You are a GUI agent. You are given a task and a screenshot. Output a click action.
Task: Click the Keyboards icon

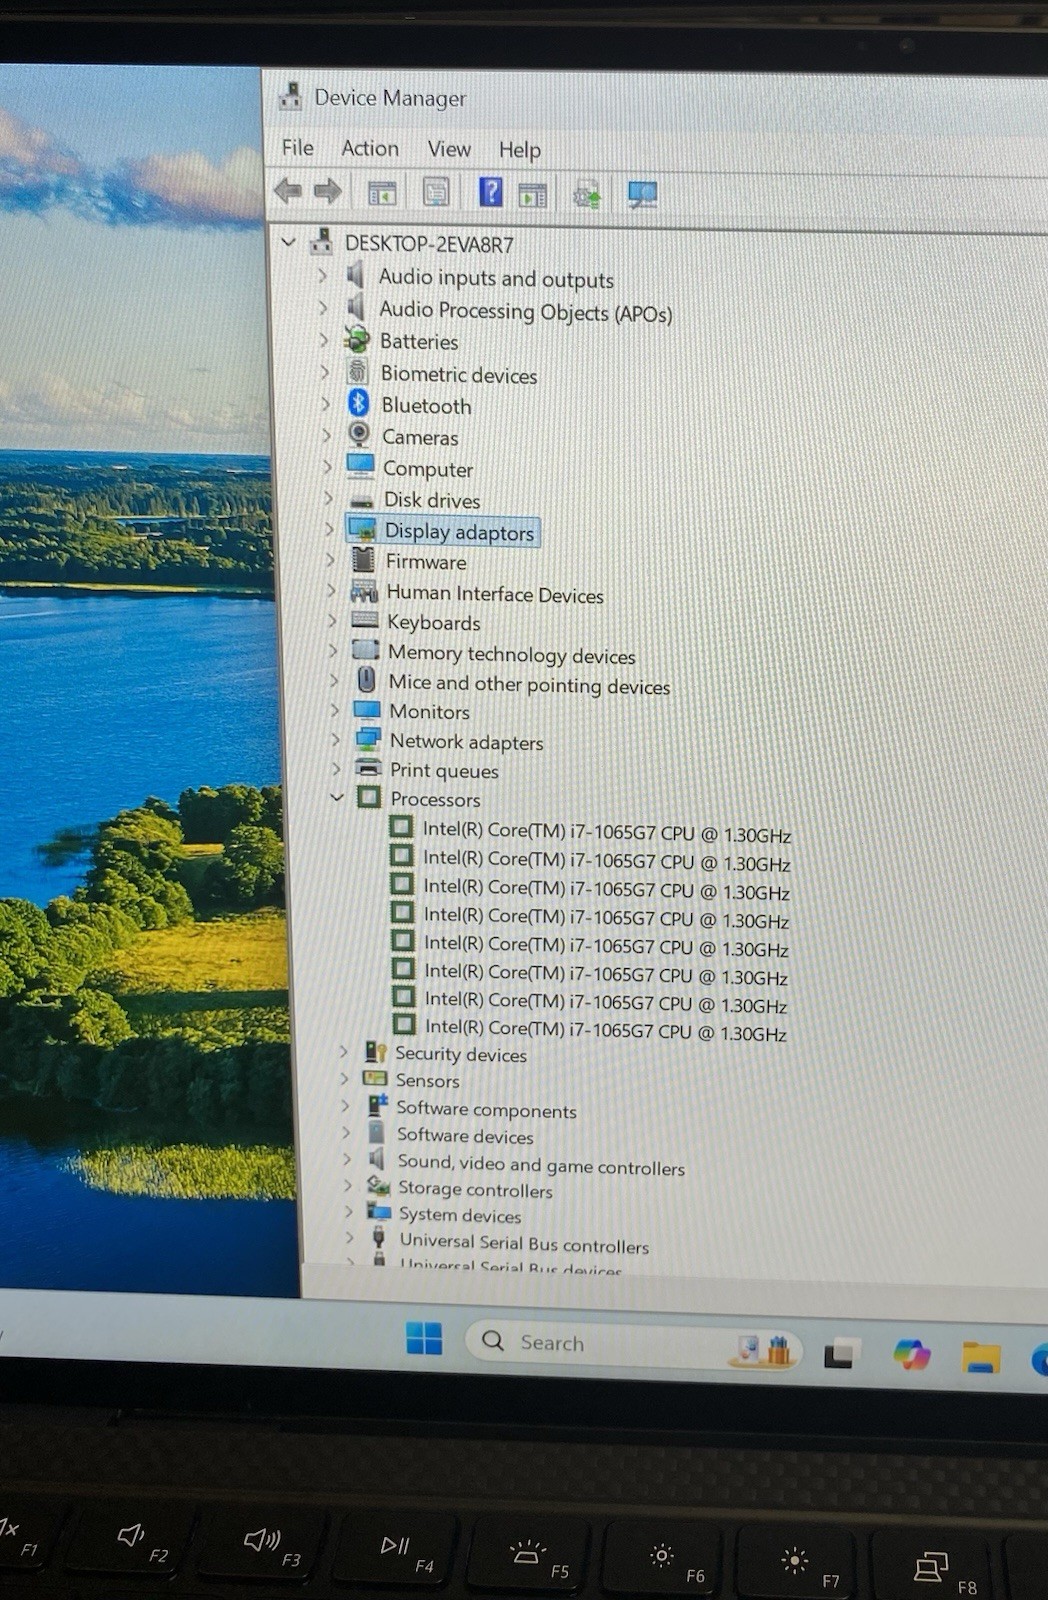(x=365, y=621)
